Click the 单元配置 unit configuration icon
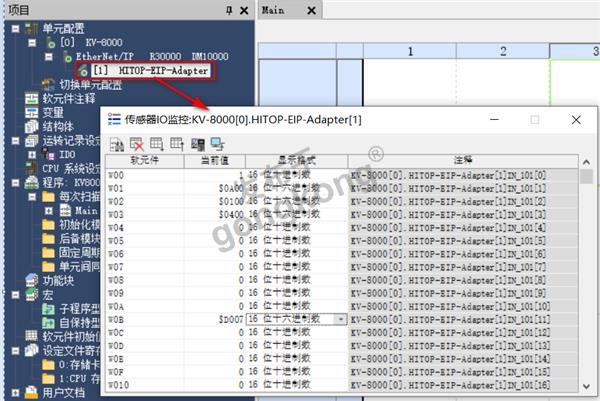The height and width of the screenshot is (401, 600). (x=31, y=28)
